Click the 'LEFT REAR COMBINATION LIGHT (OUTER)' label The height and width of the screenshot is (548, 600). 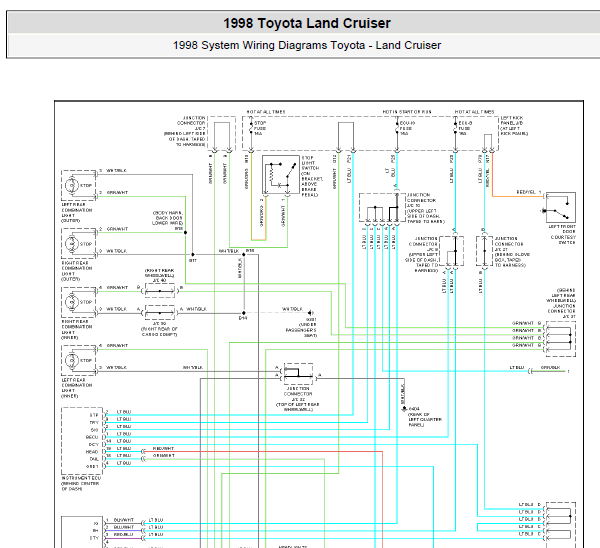click(x=77, y=212)
